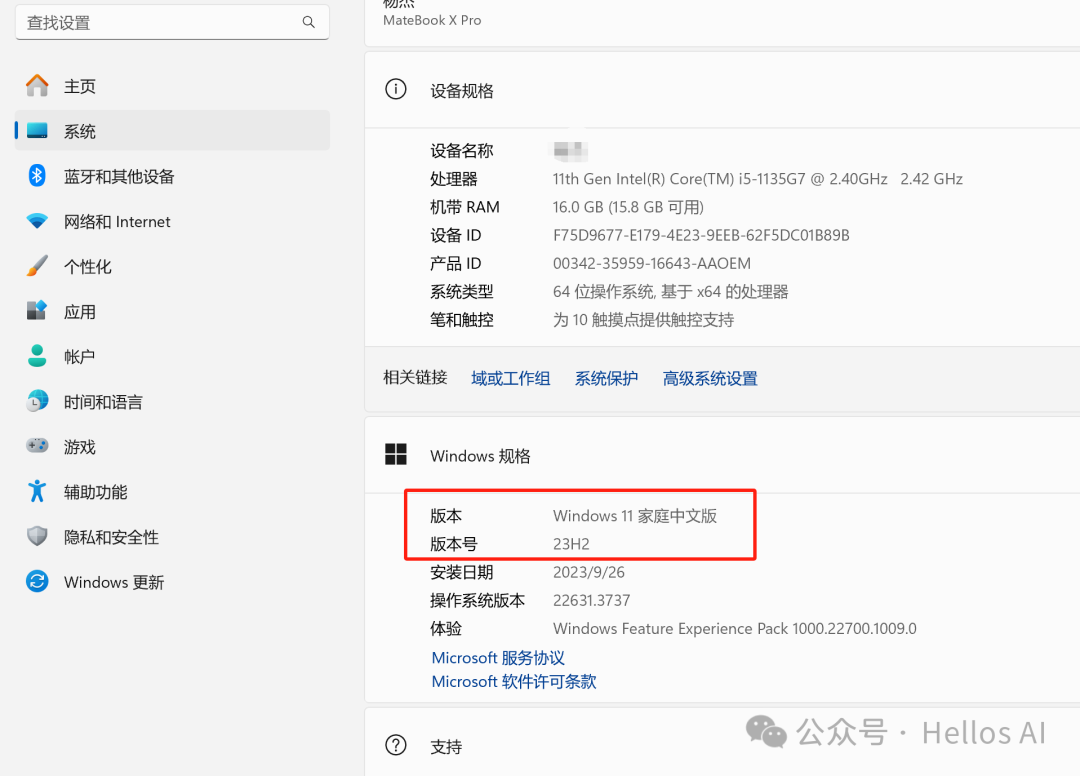Open 个性化 settings page
Viewport: 1080px width, 776px height.
click(x=172, y=266)
